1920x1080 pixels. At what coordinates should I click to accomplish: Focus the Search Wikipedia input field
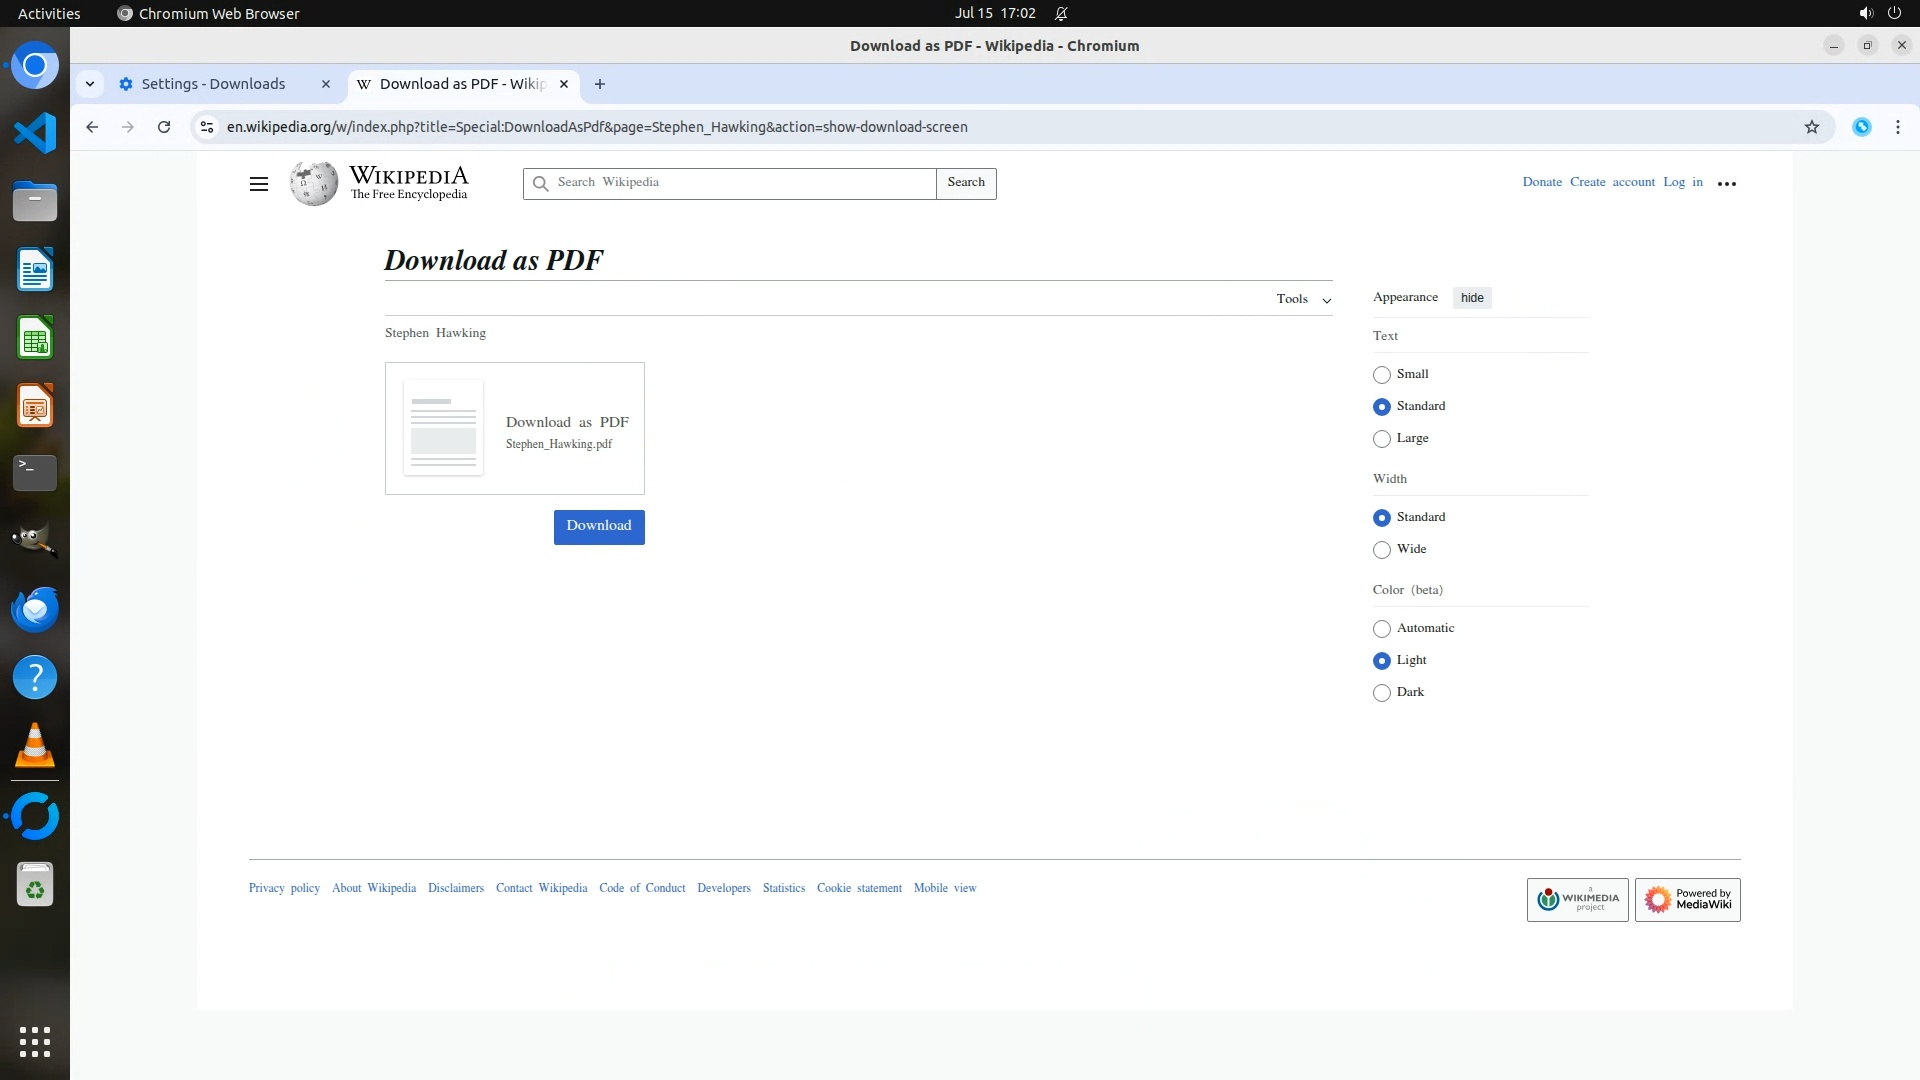click(740, 183)
